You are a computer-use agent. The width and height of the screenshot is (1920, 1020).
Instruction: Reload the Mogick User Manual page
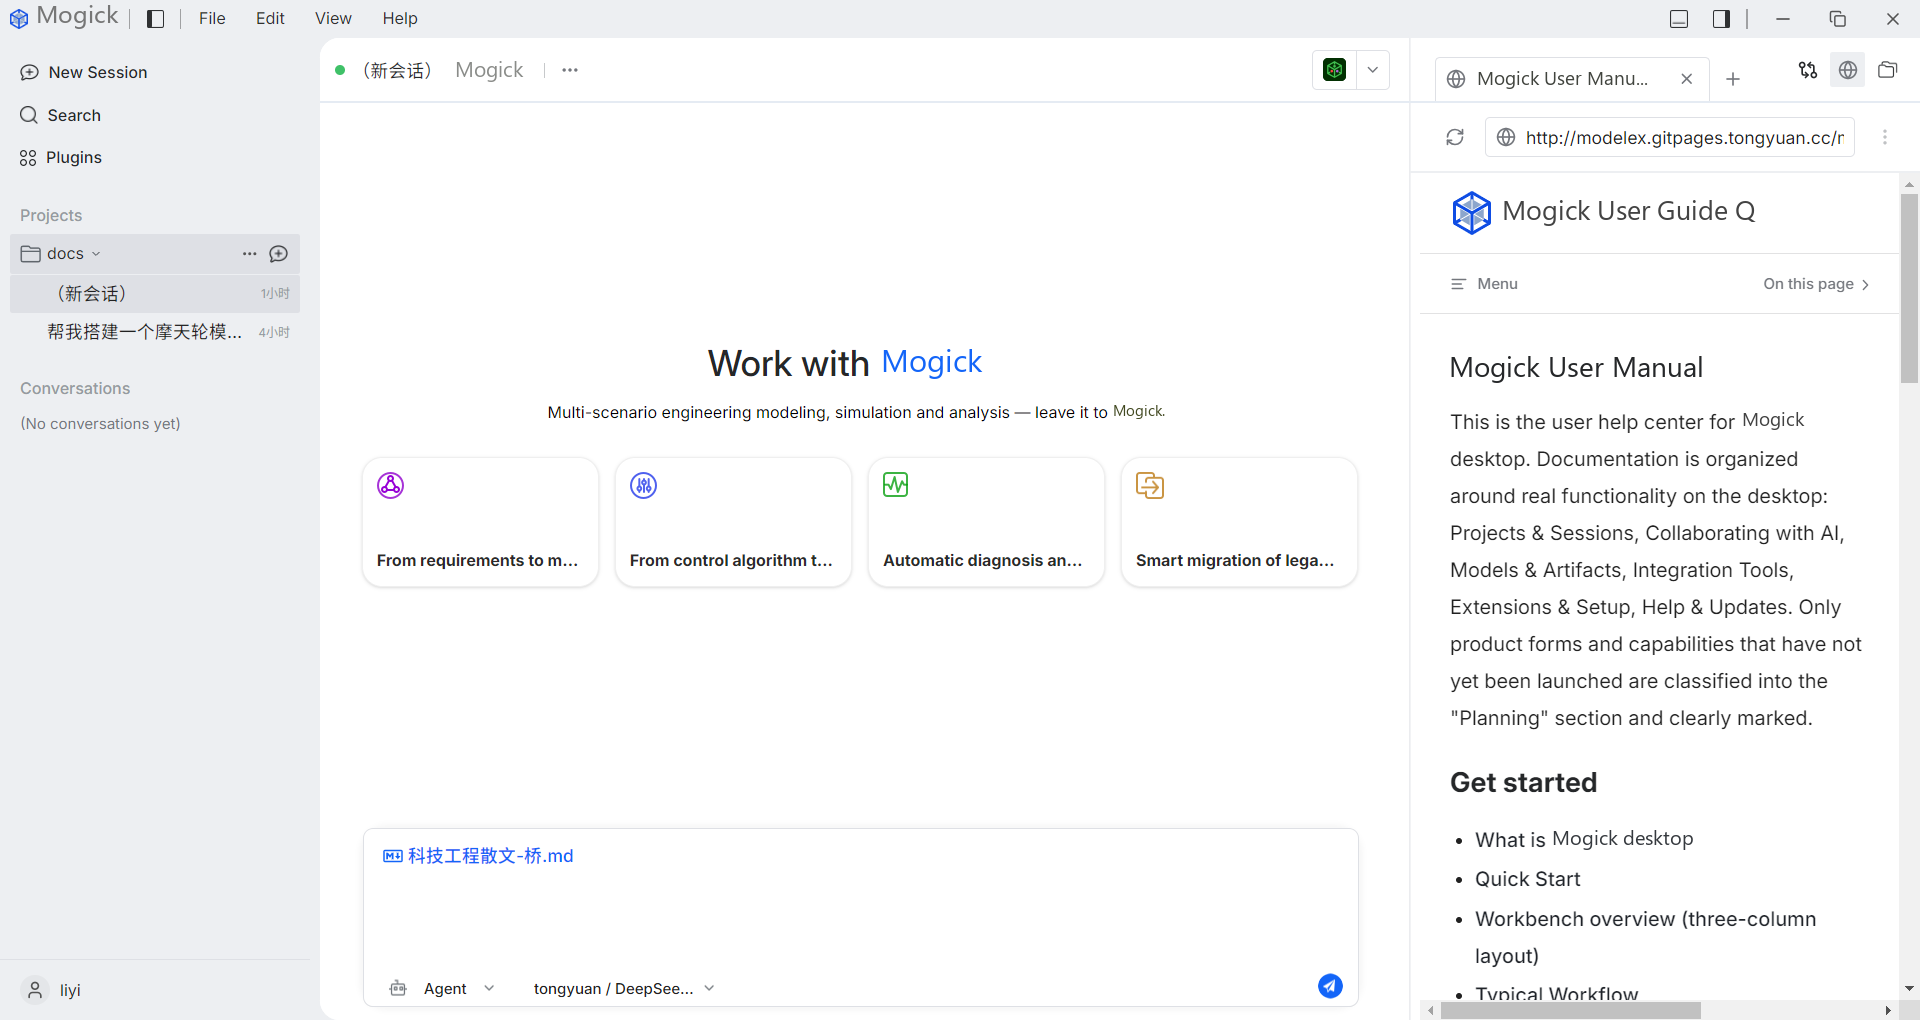pos(1455,137)
